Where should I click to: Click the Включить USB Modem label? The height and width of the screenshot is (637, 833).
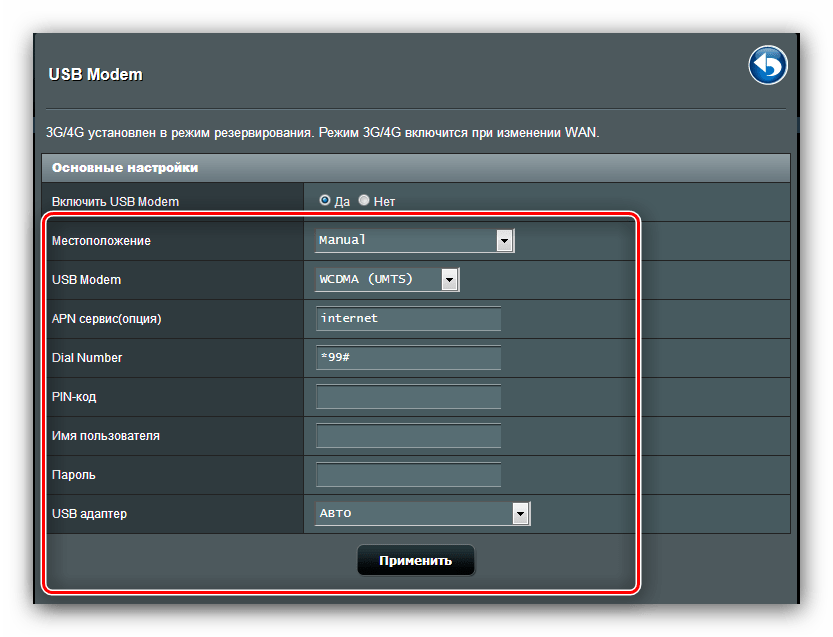click(115, 201)
